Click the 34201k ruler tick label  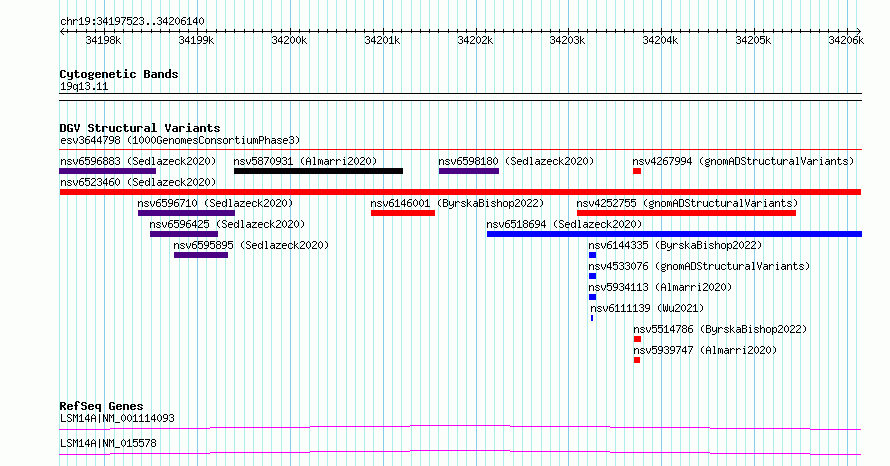click(x=382, y=40)
